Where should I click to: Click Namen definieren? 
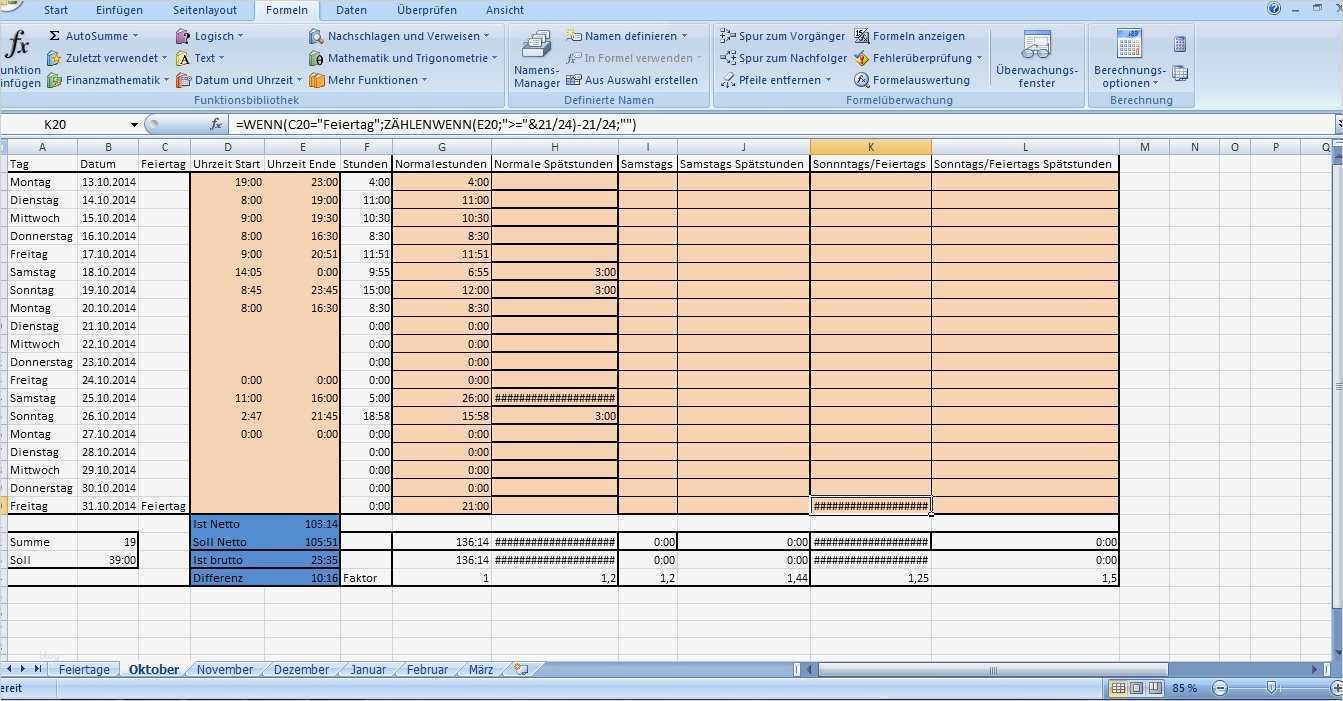pos(630,36)
